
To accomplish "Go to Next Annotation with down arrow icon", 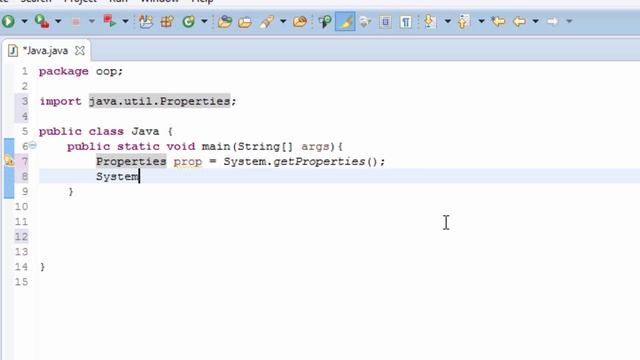I will (430, 21).
